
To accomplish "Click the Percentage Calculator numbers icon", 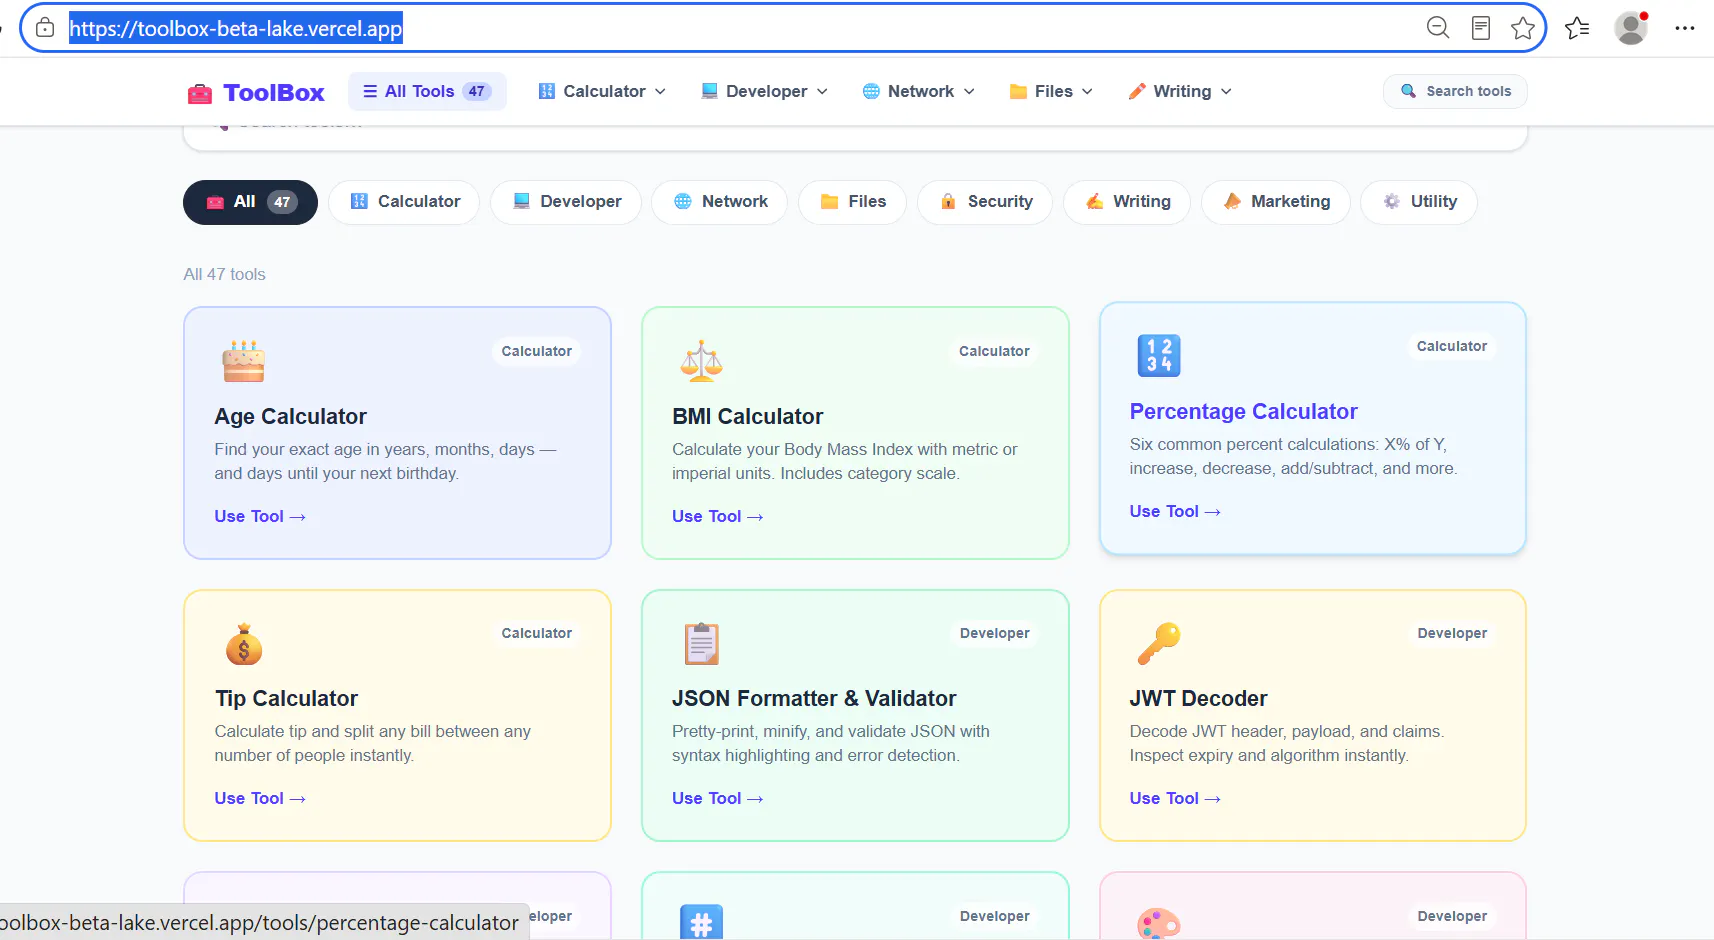I will pos(1159,356).
